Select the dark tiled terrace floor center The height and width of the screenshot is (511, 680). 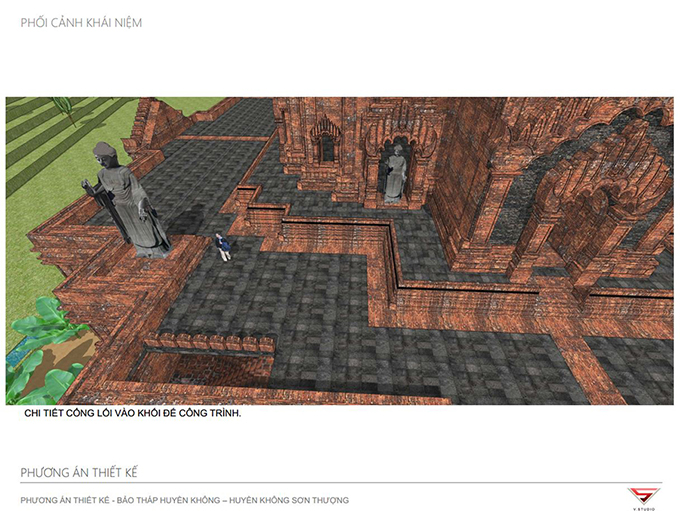point(290,300)
